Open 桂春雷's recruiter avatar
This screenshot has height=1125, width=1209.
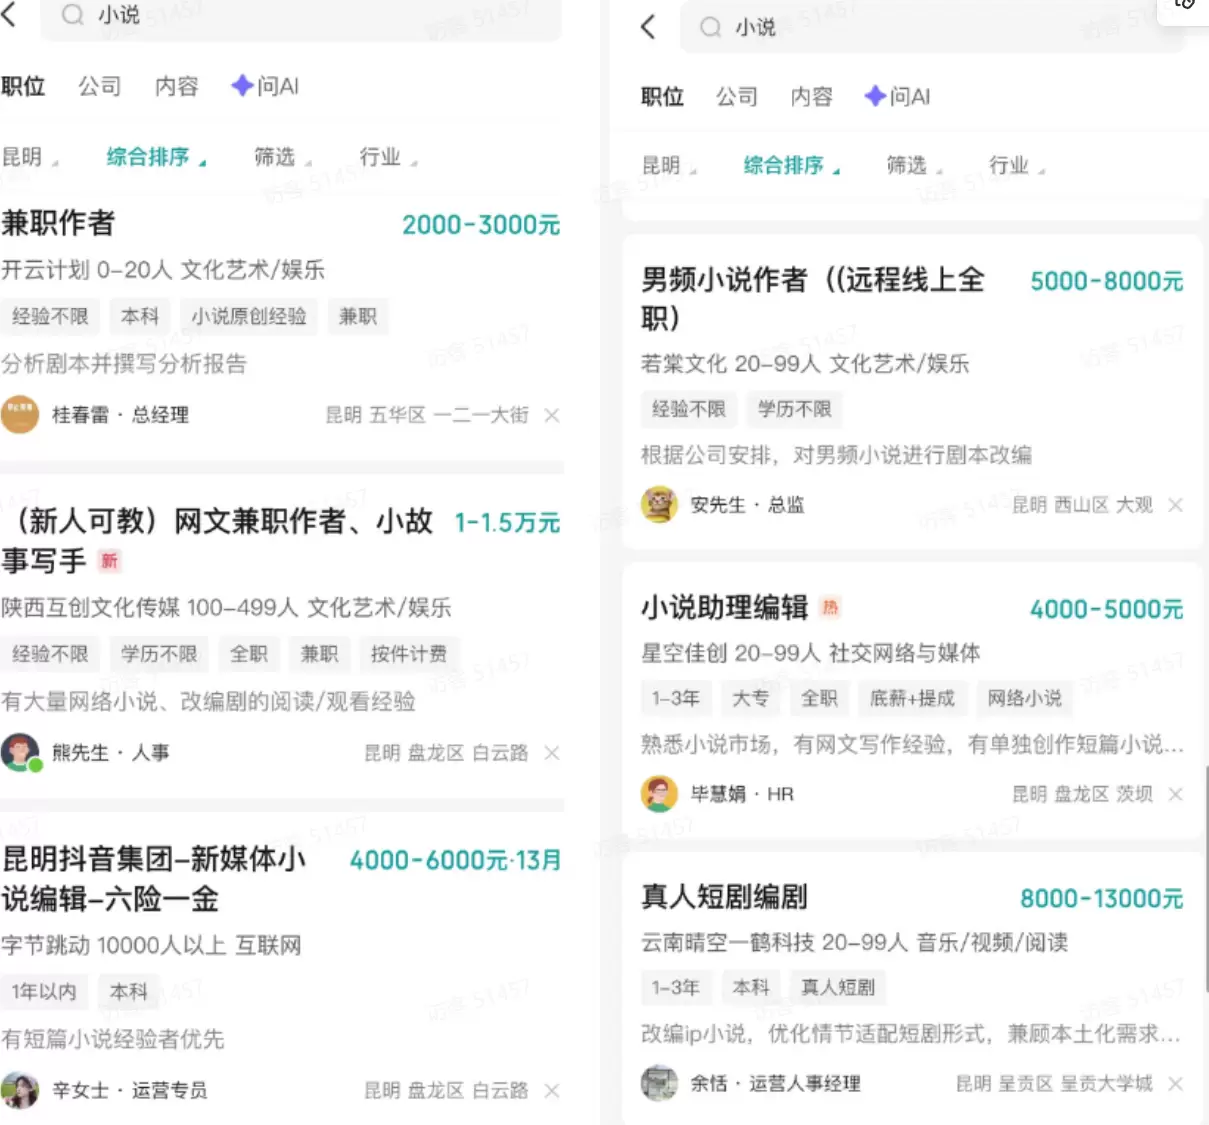(20, 414)
